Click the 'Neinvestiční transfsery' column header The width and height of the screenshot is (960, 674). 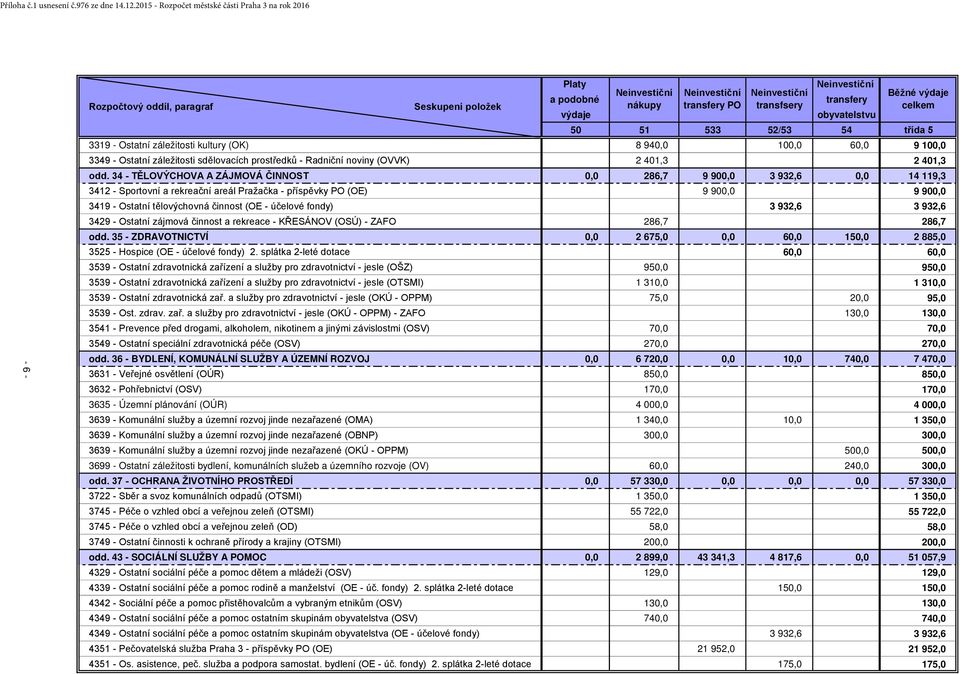779,99
